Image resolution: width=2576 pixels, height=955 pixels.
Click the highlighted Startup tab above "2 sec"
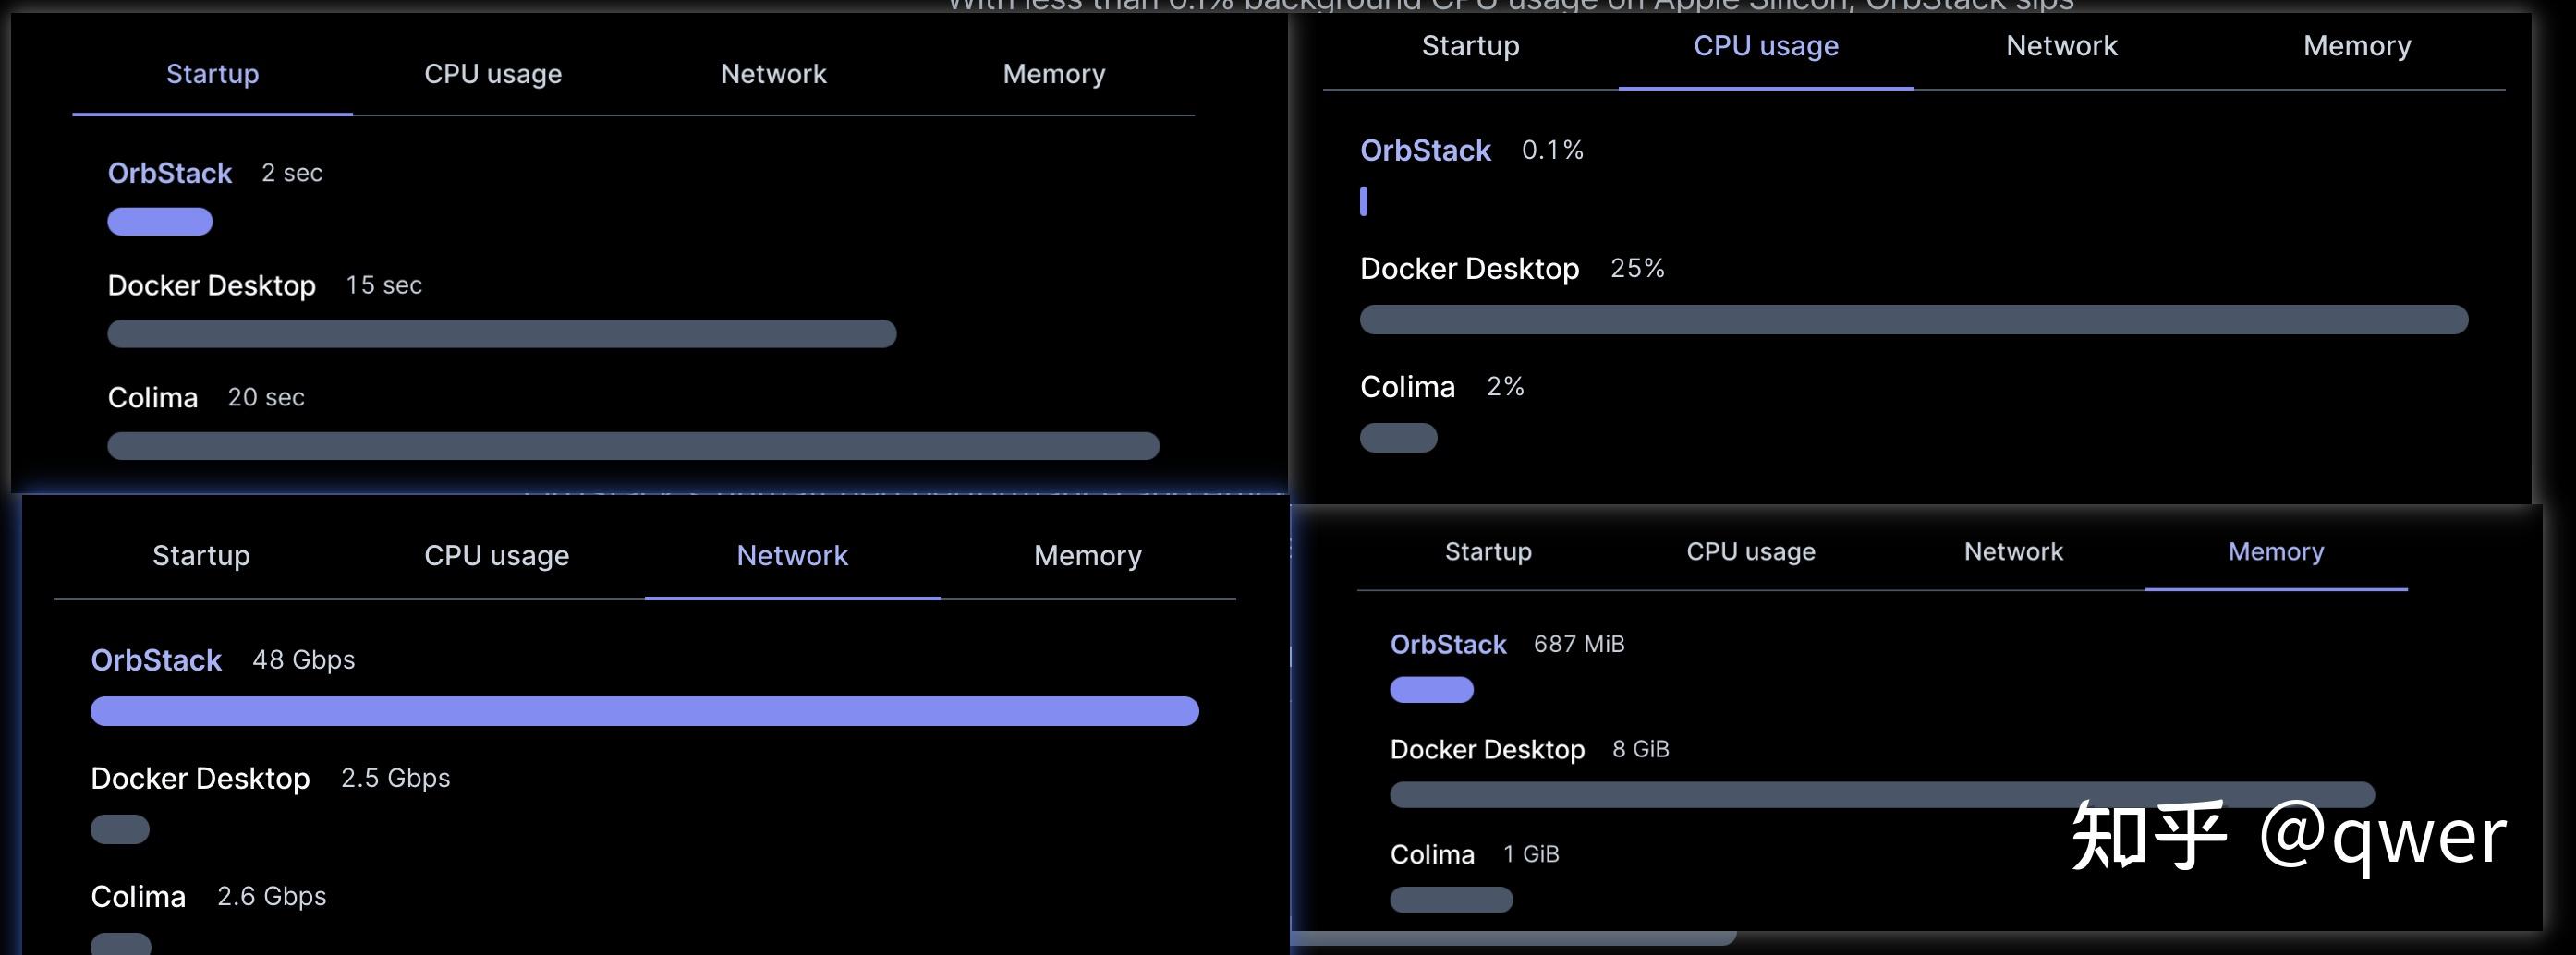tap(212, 74)
